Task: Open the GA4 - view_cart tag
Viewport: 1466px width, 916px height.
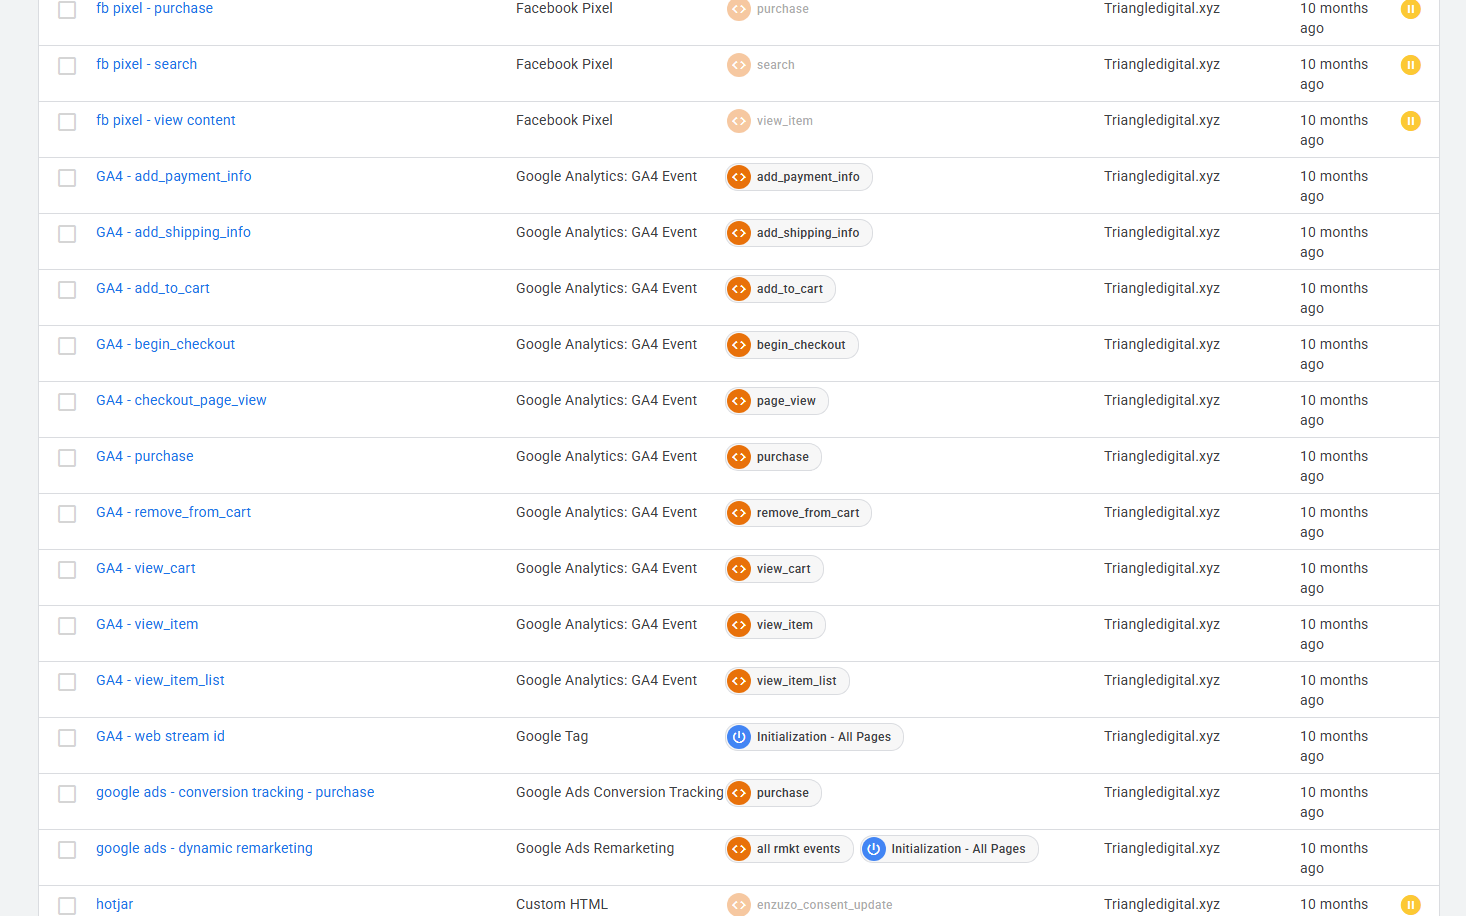Action: point(146,568)
